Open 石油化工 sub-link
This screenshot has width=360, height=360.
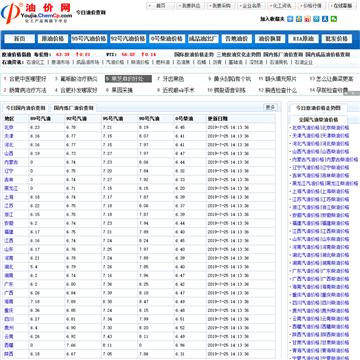tap(35, 62)
